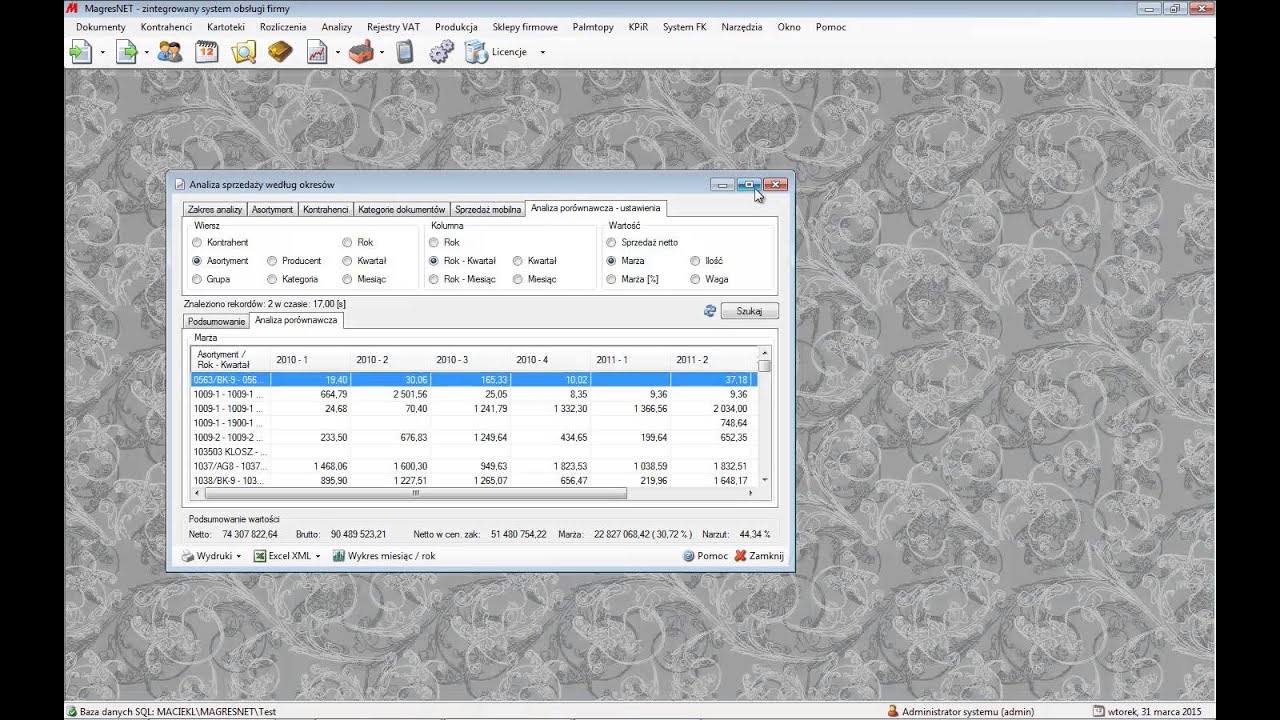The width and height of the screenshot is (1280, 720).
Task: Expand the Excel XML dropdown arrow
Action: (x=318, y=556)
